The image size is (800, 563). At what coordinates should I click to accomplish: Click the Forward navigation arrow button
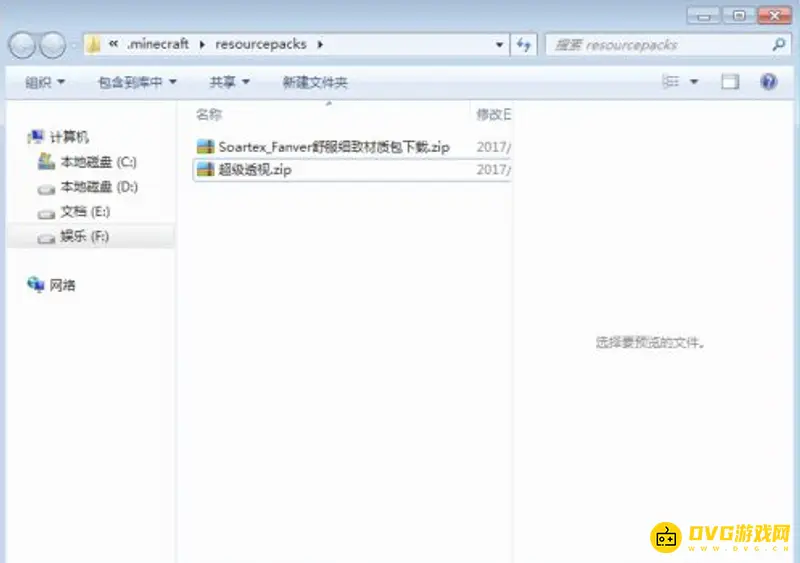(x=52, y=45)
